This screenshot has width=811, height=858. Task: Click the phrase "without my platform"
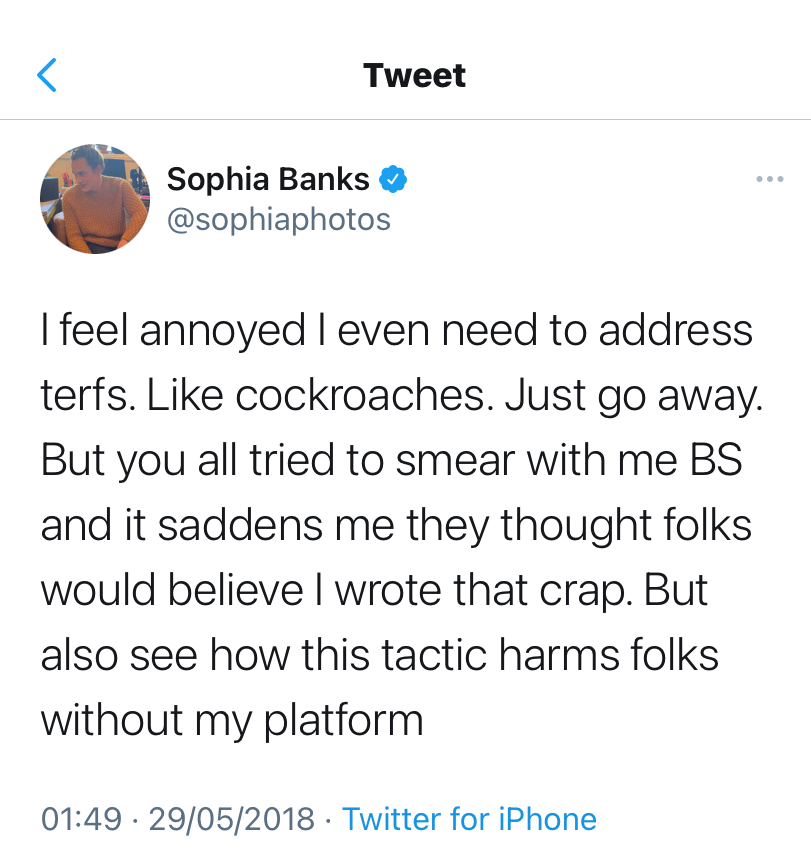click(x=232, y=721)
